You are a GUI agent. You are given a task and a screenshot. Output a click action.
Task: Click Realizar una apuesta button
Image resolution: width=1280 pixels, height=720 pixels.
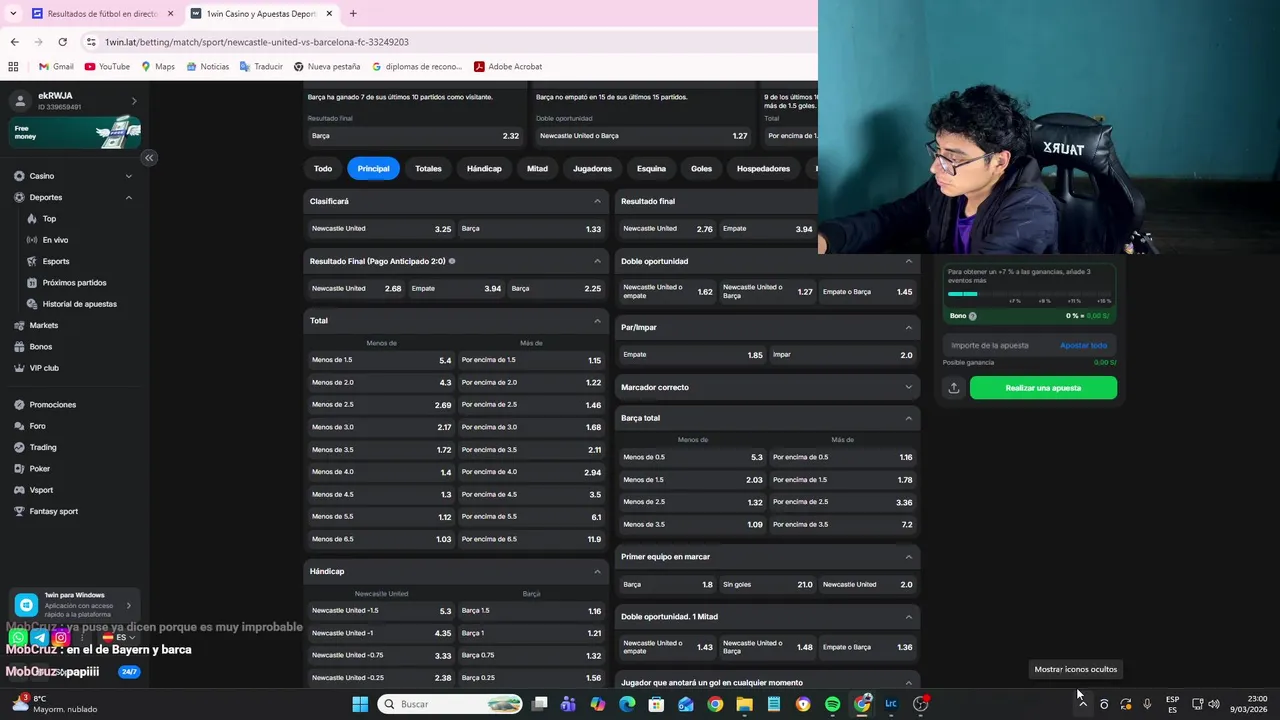click(1043, 388)
